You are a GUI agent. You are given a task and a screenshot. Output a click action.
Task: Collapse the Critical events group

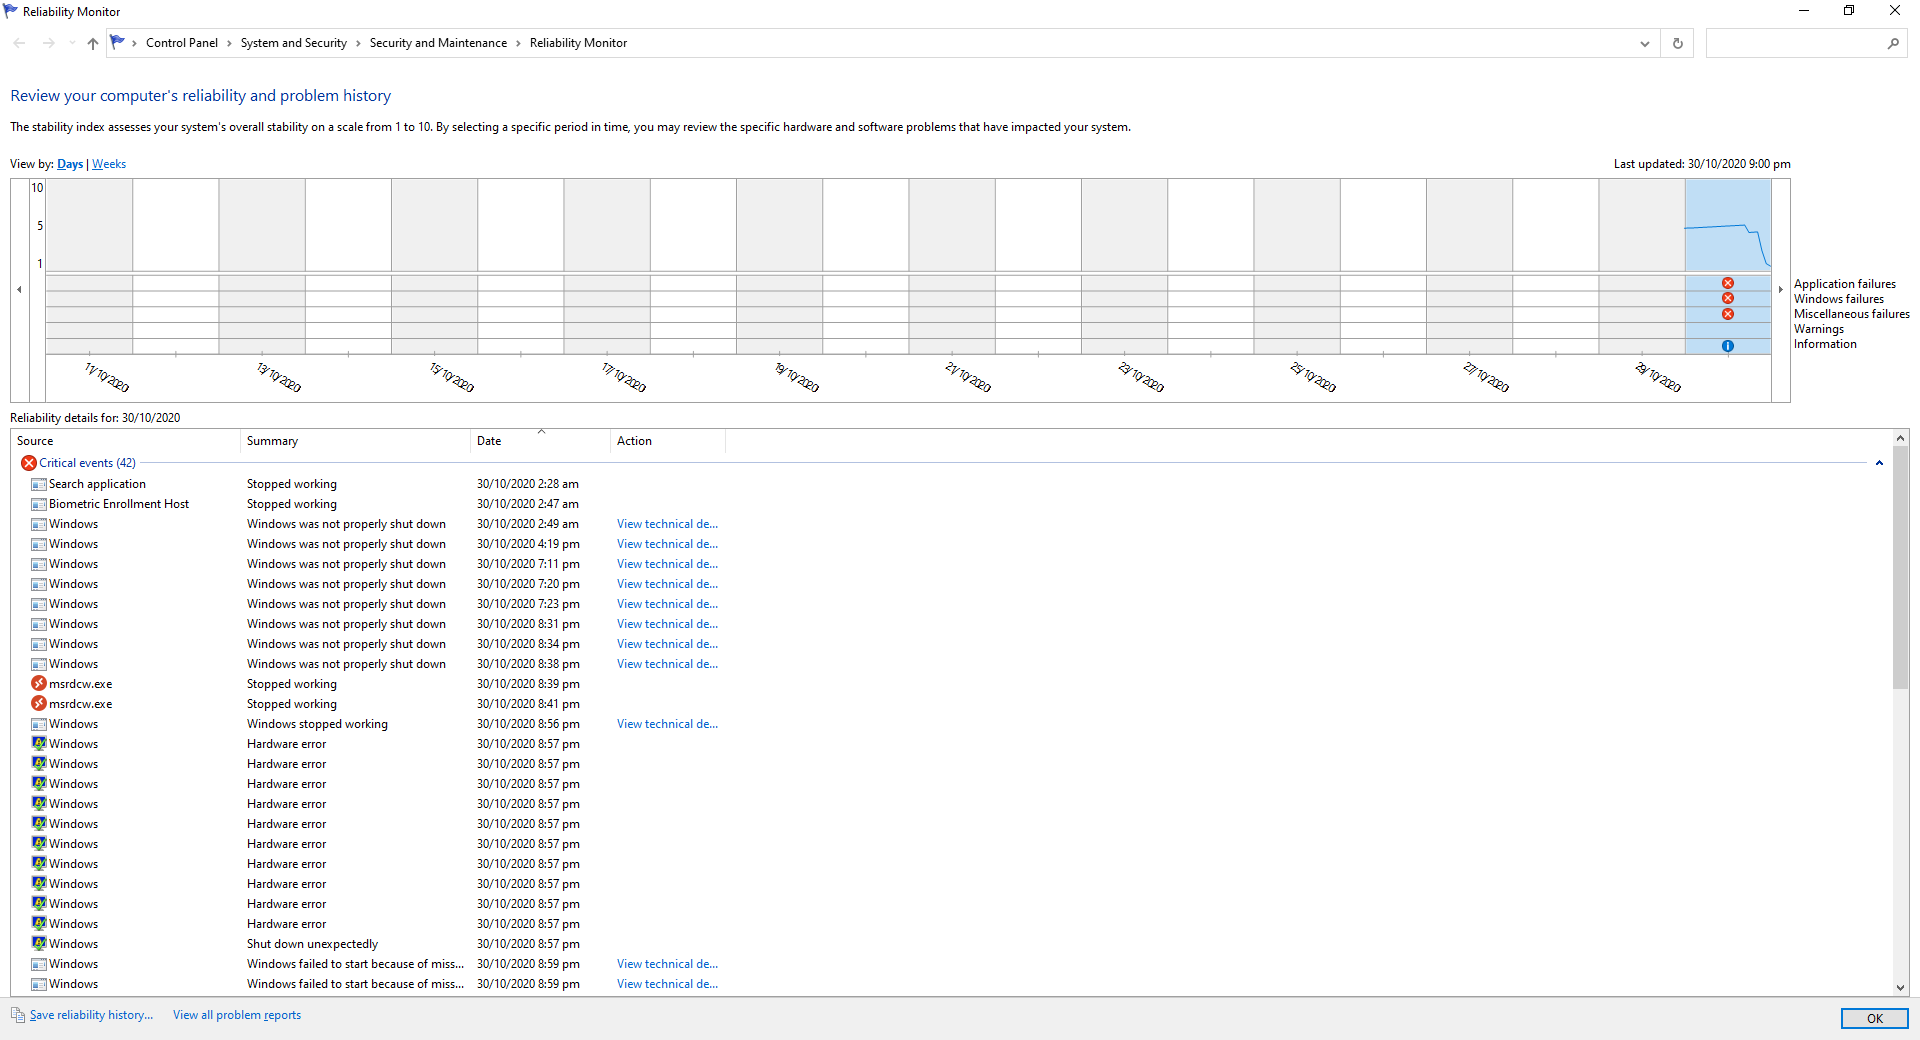click(x=1879, y=463)
